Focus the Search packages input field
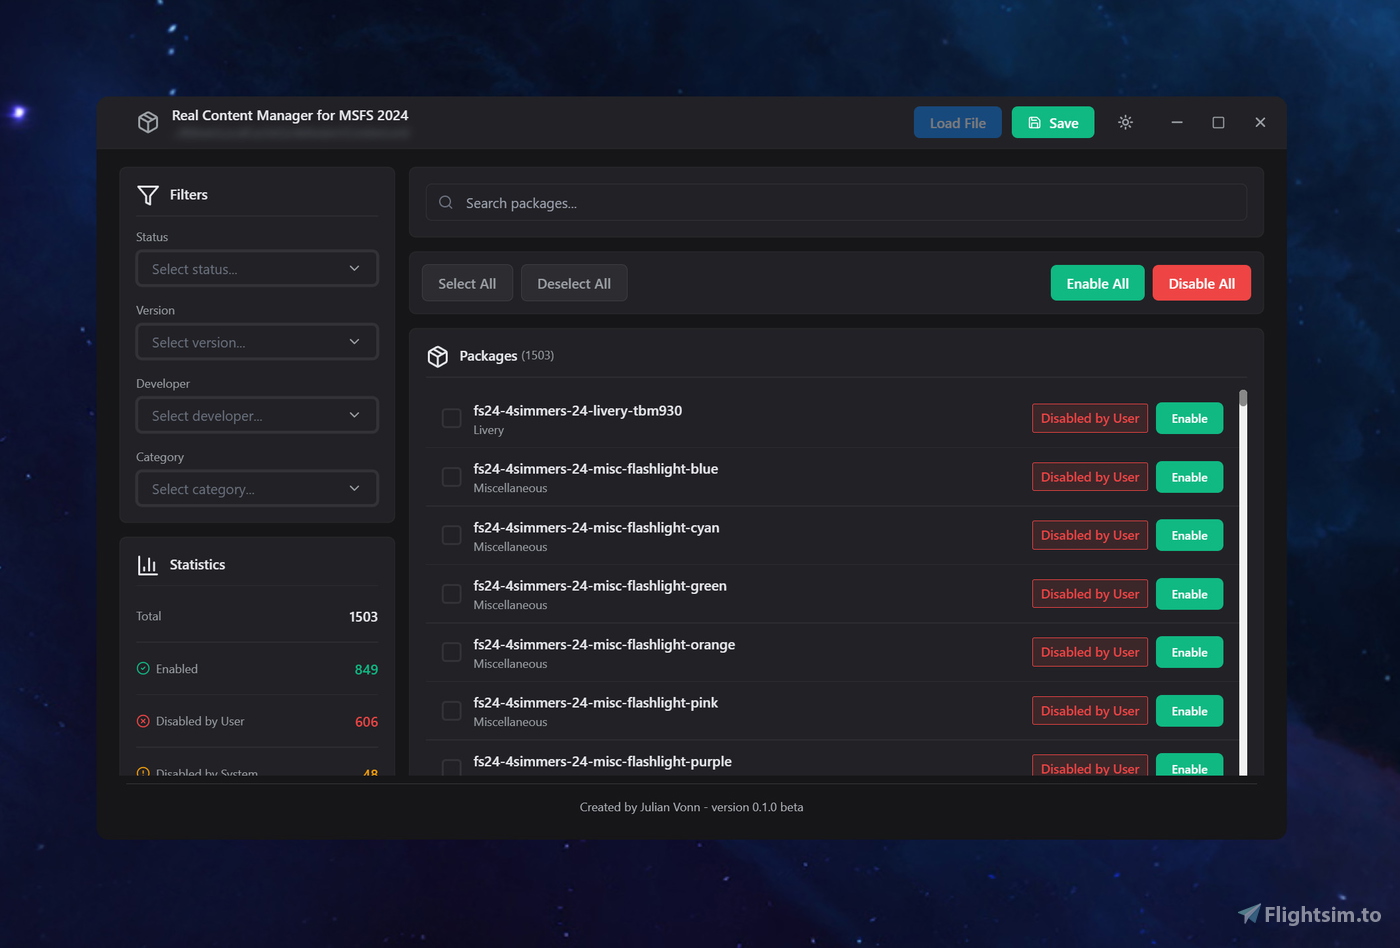 850,203
